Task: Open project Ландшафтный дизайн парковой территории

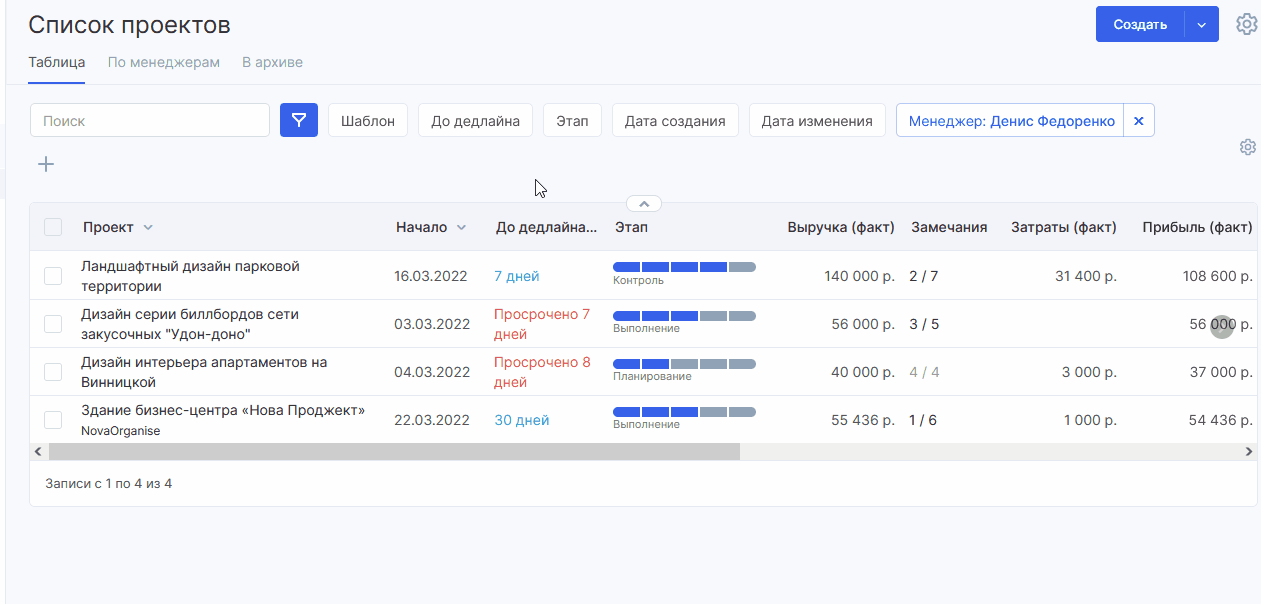Action: point(190,276)
